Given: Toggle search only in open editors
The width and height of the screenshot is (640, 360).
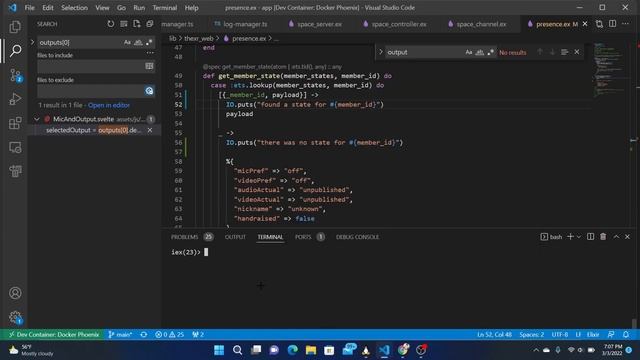Looking at the screenshot, I should pos(149,66).
